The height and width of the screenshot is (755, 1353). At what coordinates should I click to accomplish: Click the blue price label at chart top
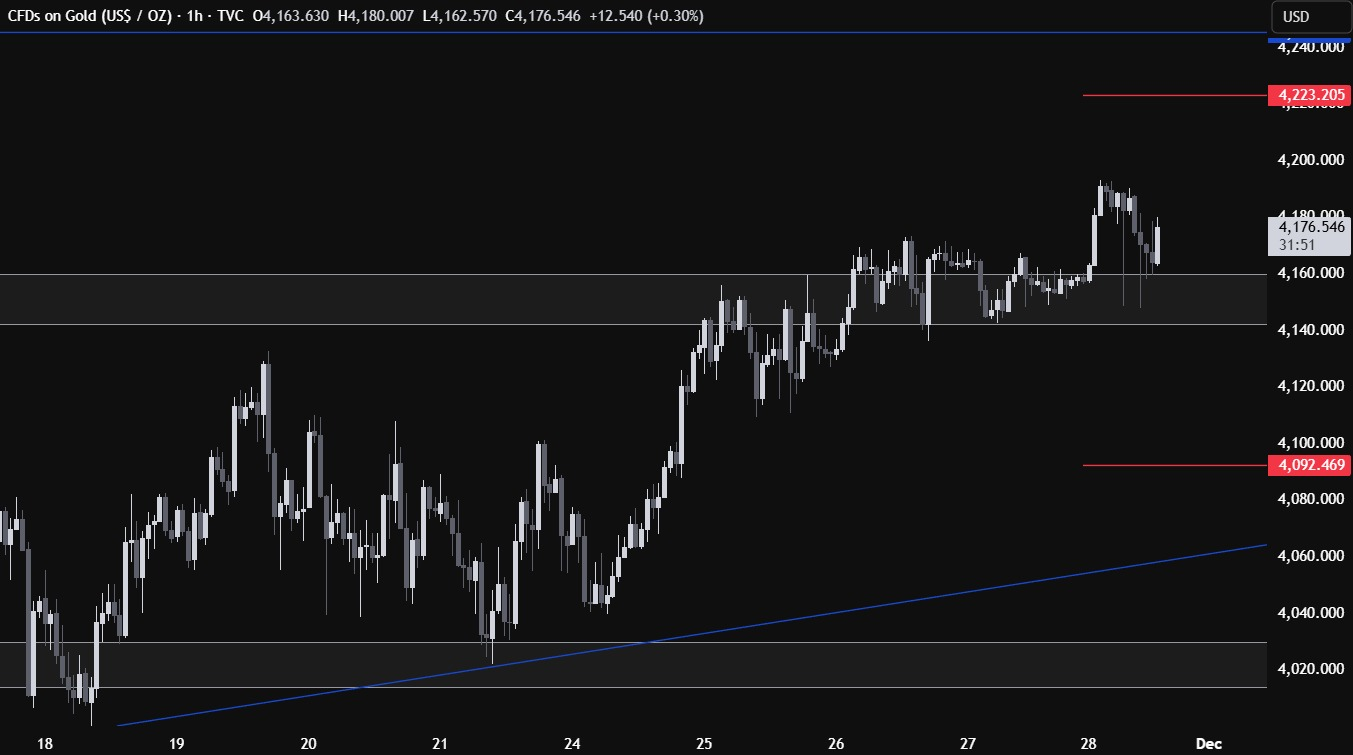point(1308,42)
